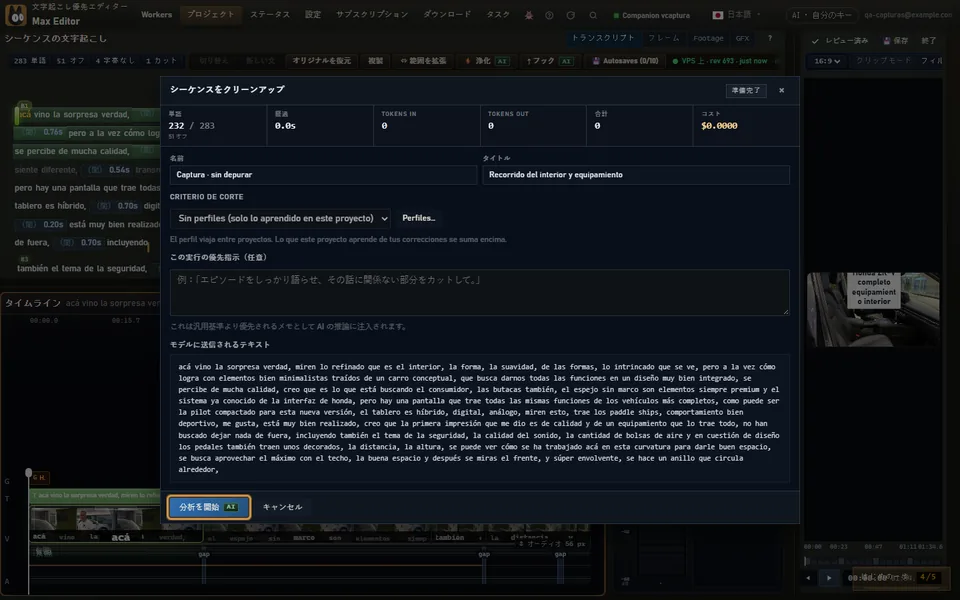The height and width of the screenshot is (600, 960).
Task: Click the 設定 settings menu item
Action: pyautogui.click(x=313, y=14)
